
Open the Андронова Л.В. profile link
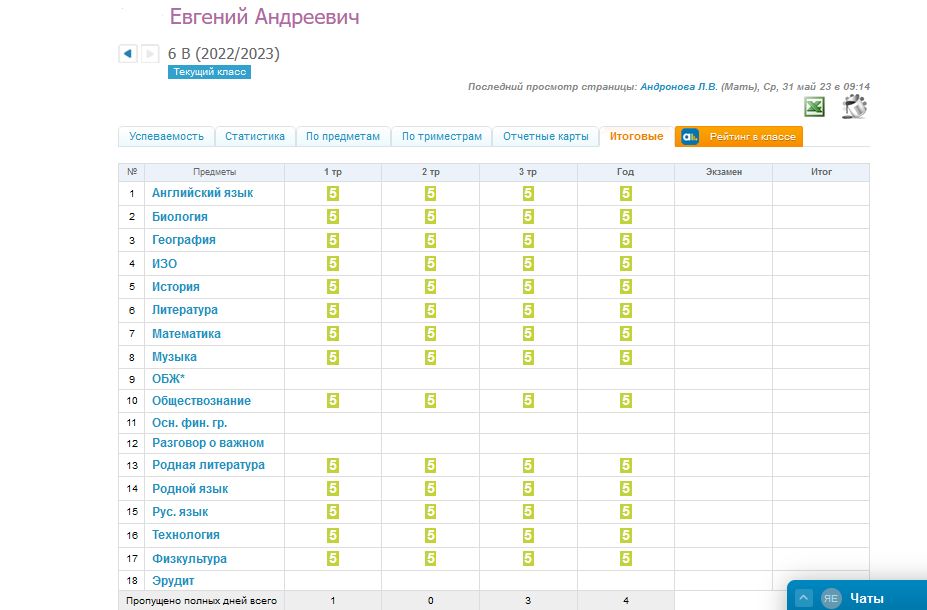point(679,87)
